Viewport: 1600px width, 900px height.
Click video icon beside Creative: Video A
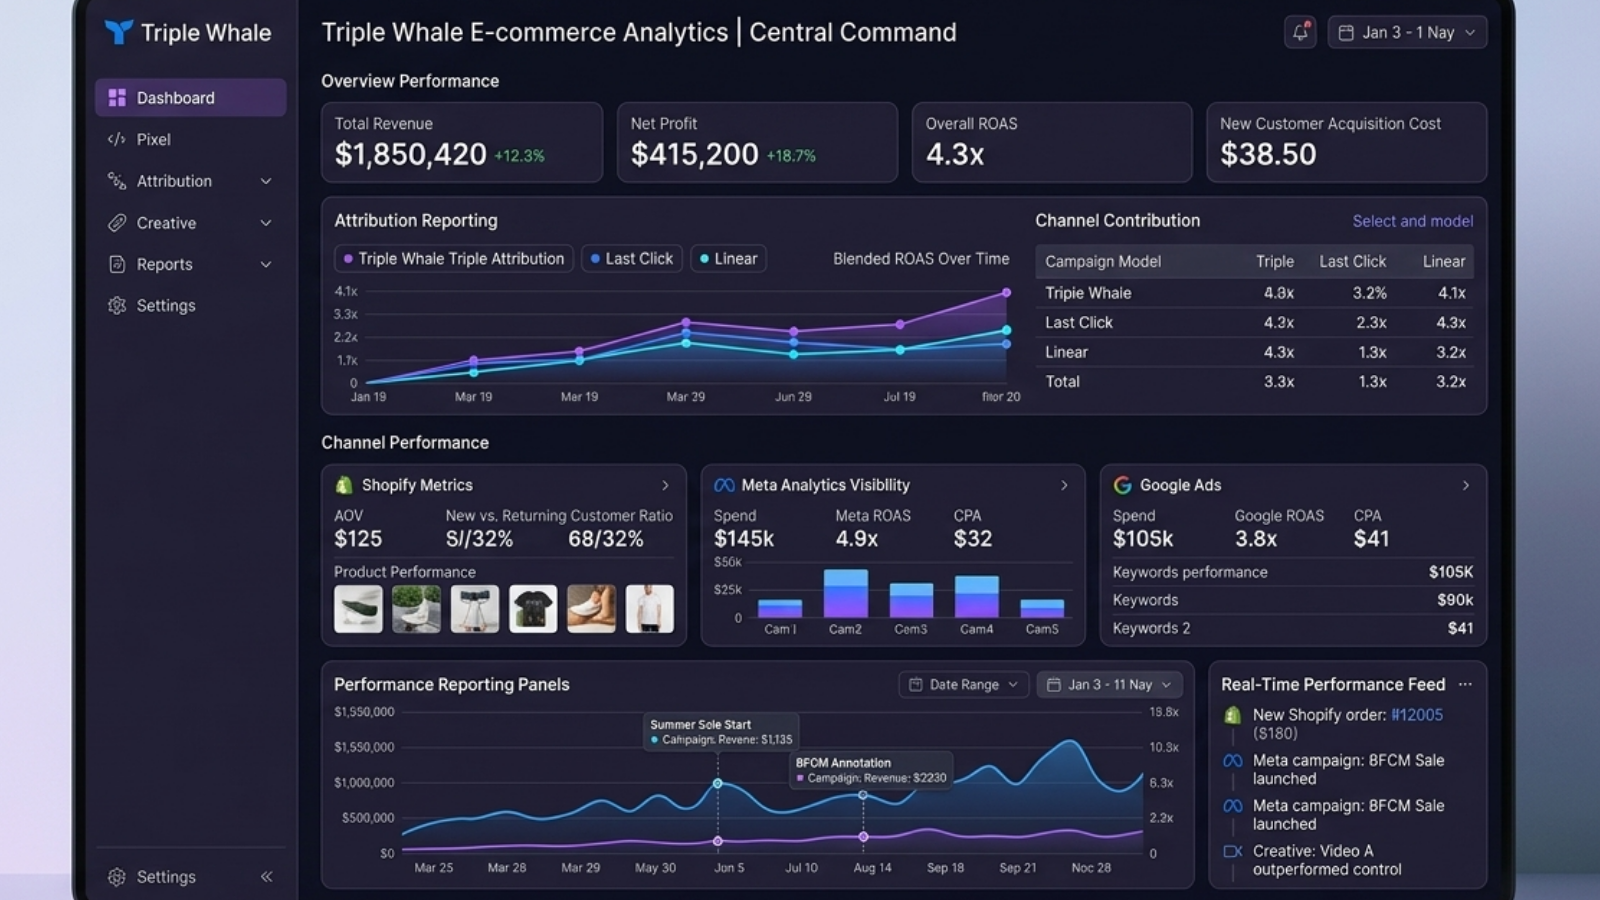pyautogui.click(x=1233, y=851)
